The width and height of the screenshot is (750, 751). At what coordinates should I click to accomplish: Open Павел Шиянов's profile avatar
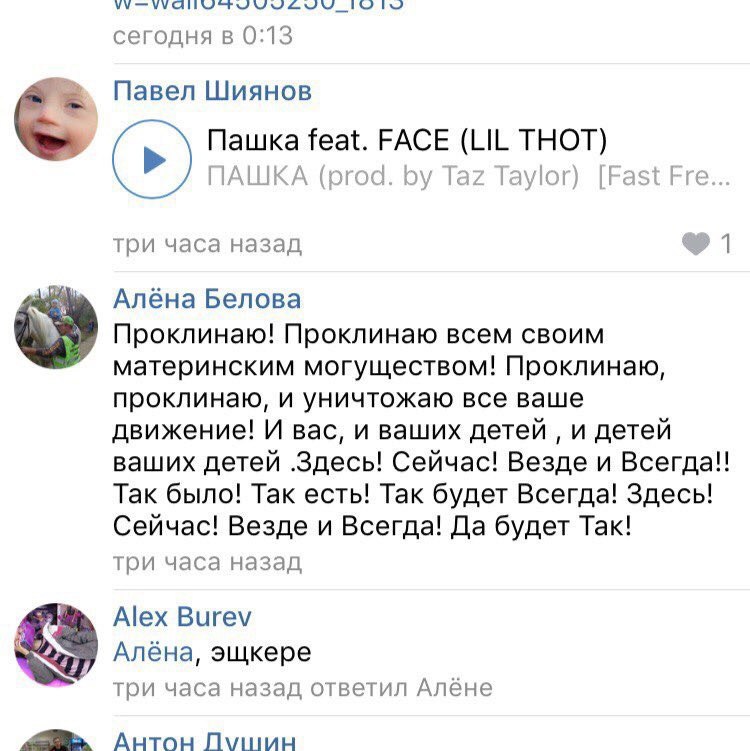tap(56, 119)
